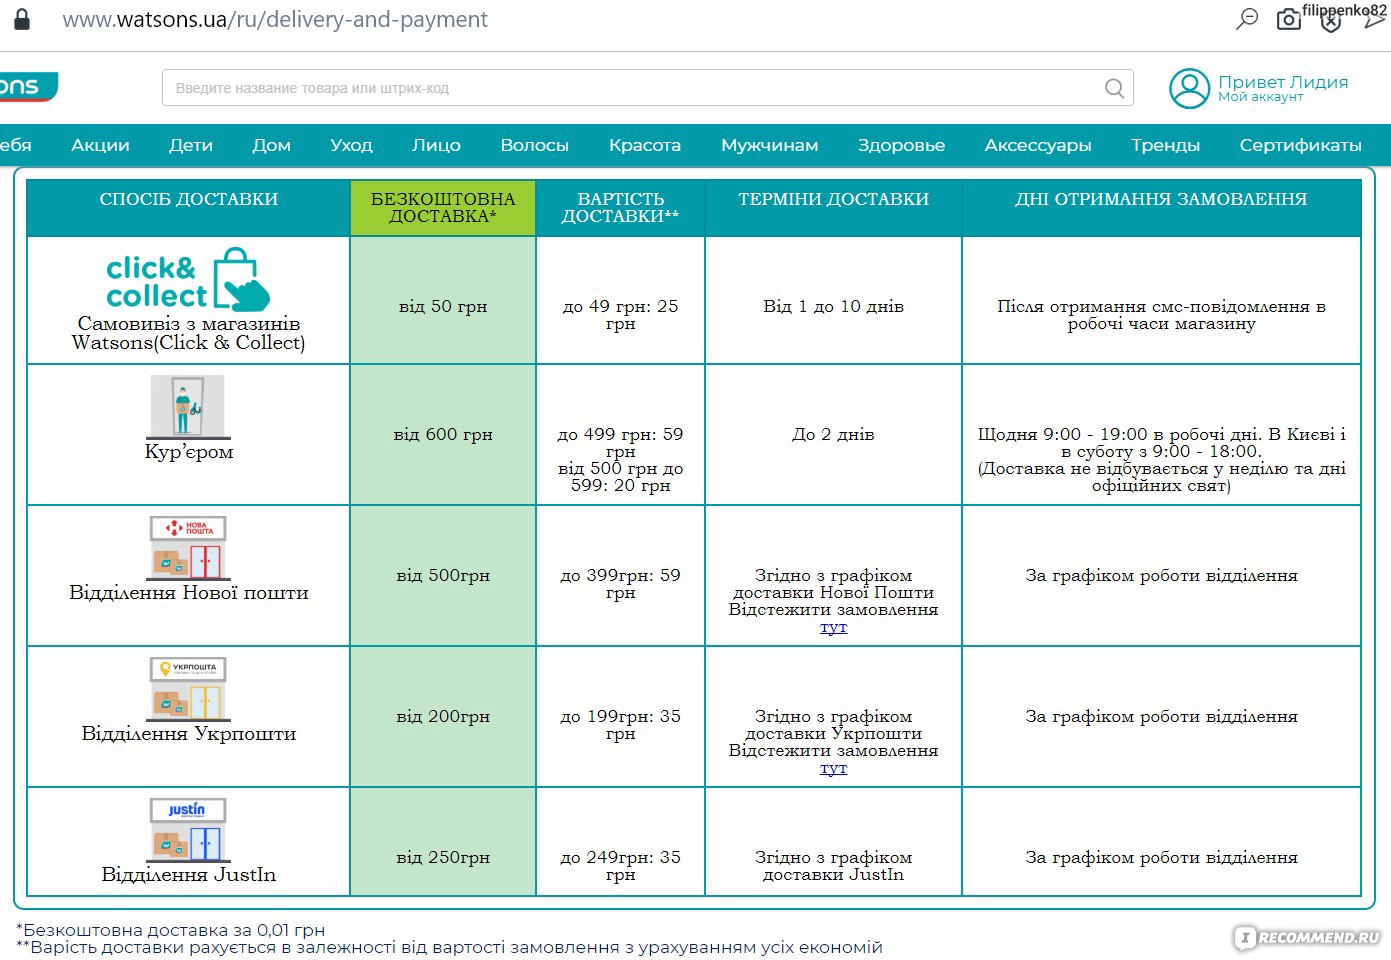Viewport: 1391px width, 960px height.
Task: Click the БЕЗКОШТОВНА ДОСТАВКА column header
Action: click(443, 208)
